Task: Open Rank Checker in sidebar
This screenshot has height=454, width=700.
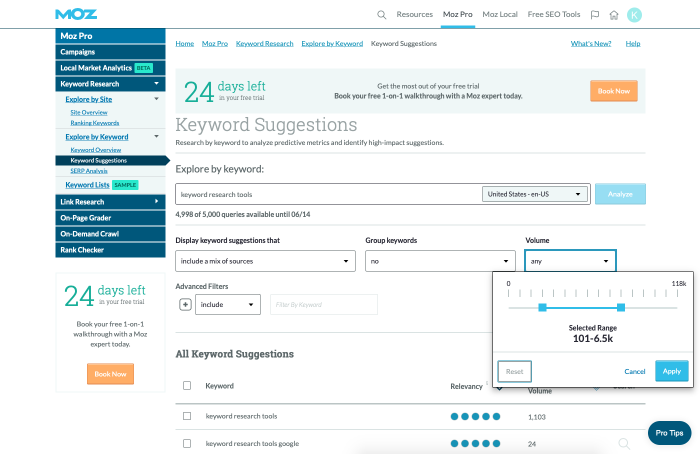Action: point(110,250)
